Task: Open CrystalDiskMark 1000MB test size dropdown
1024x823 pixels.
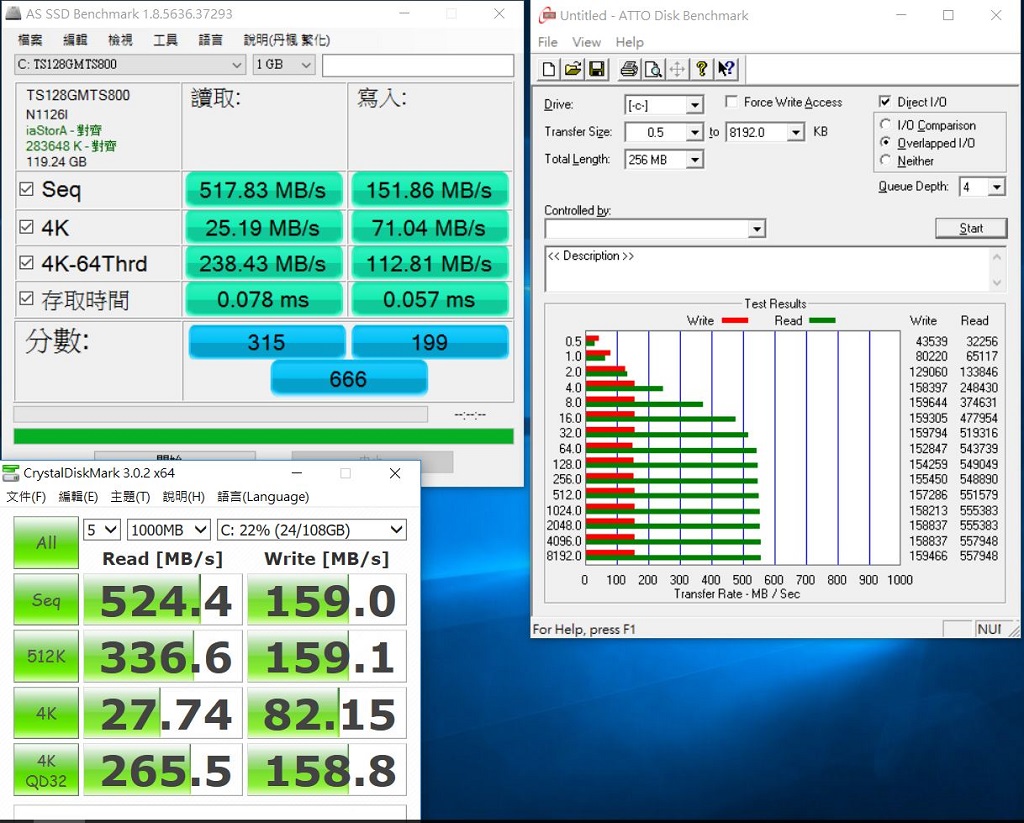Action: [x=168, y=530]
